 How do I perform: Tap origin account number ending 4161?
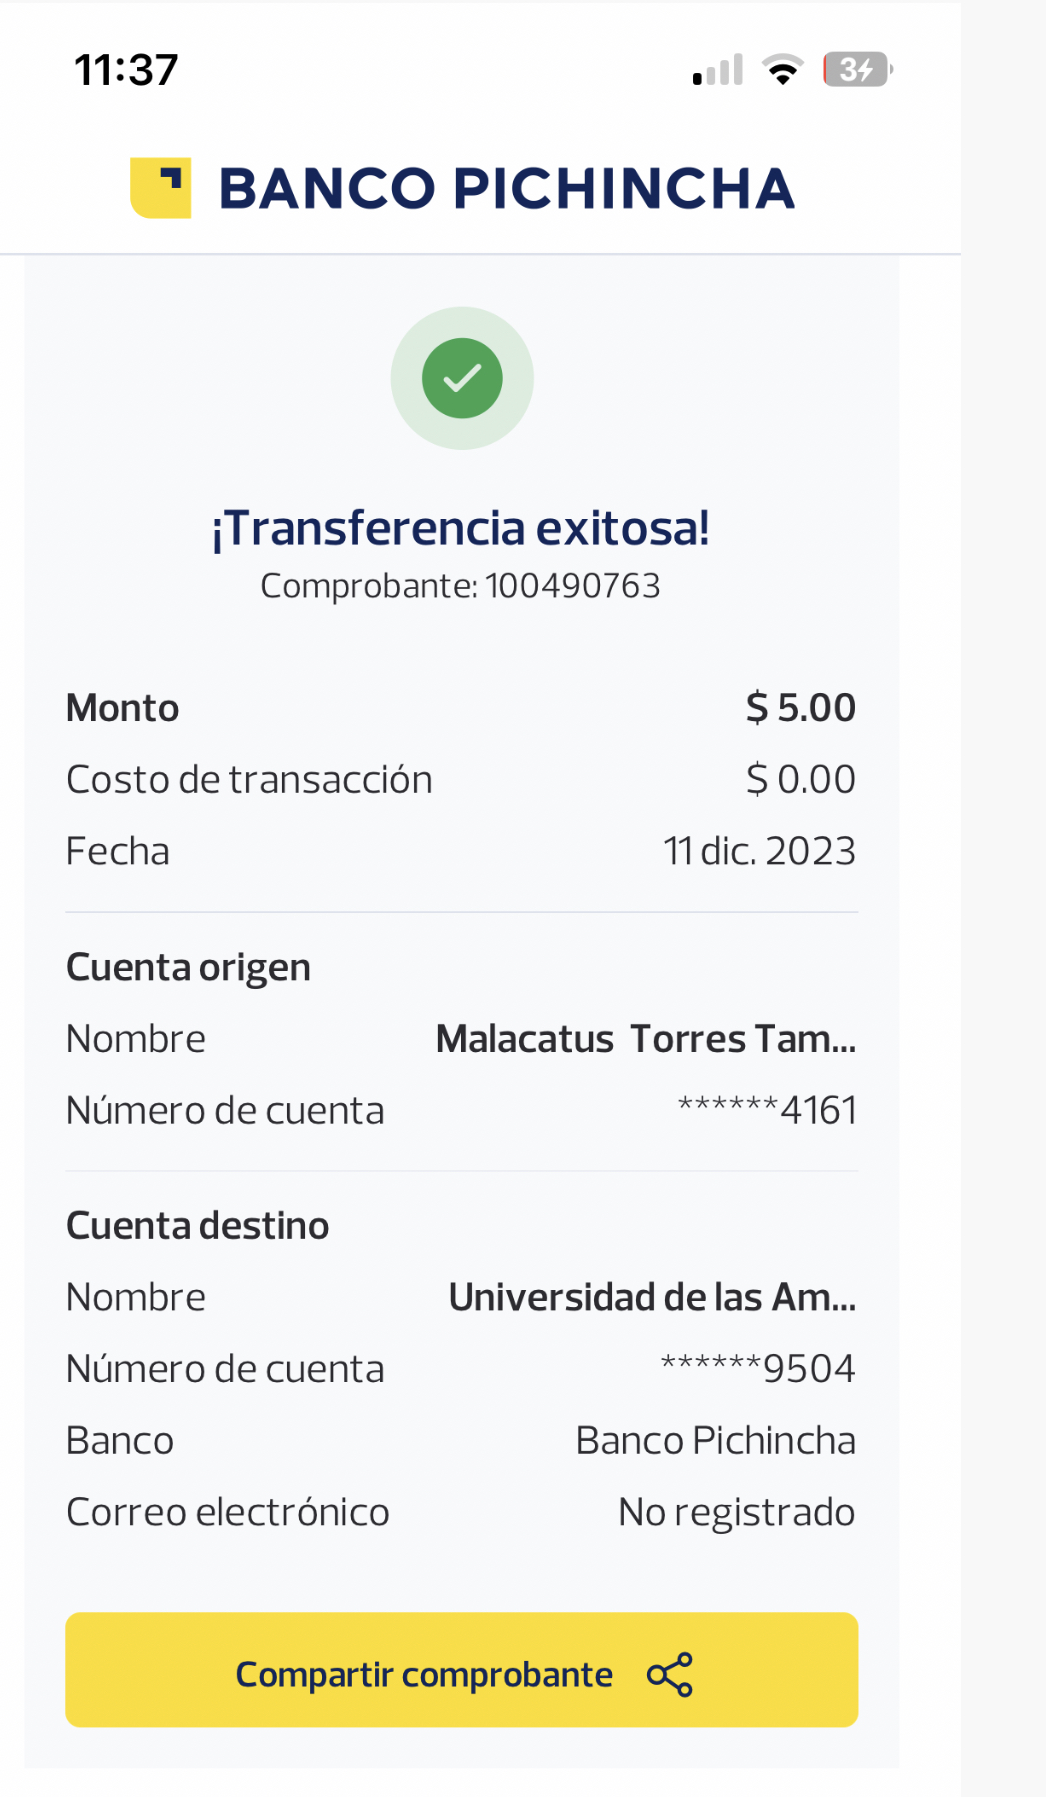tap(767, 1110)
